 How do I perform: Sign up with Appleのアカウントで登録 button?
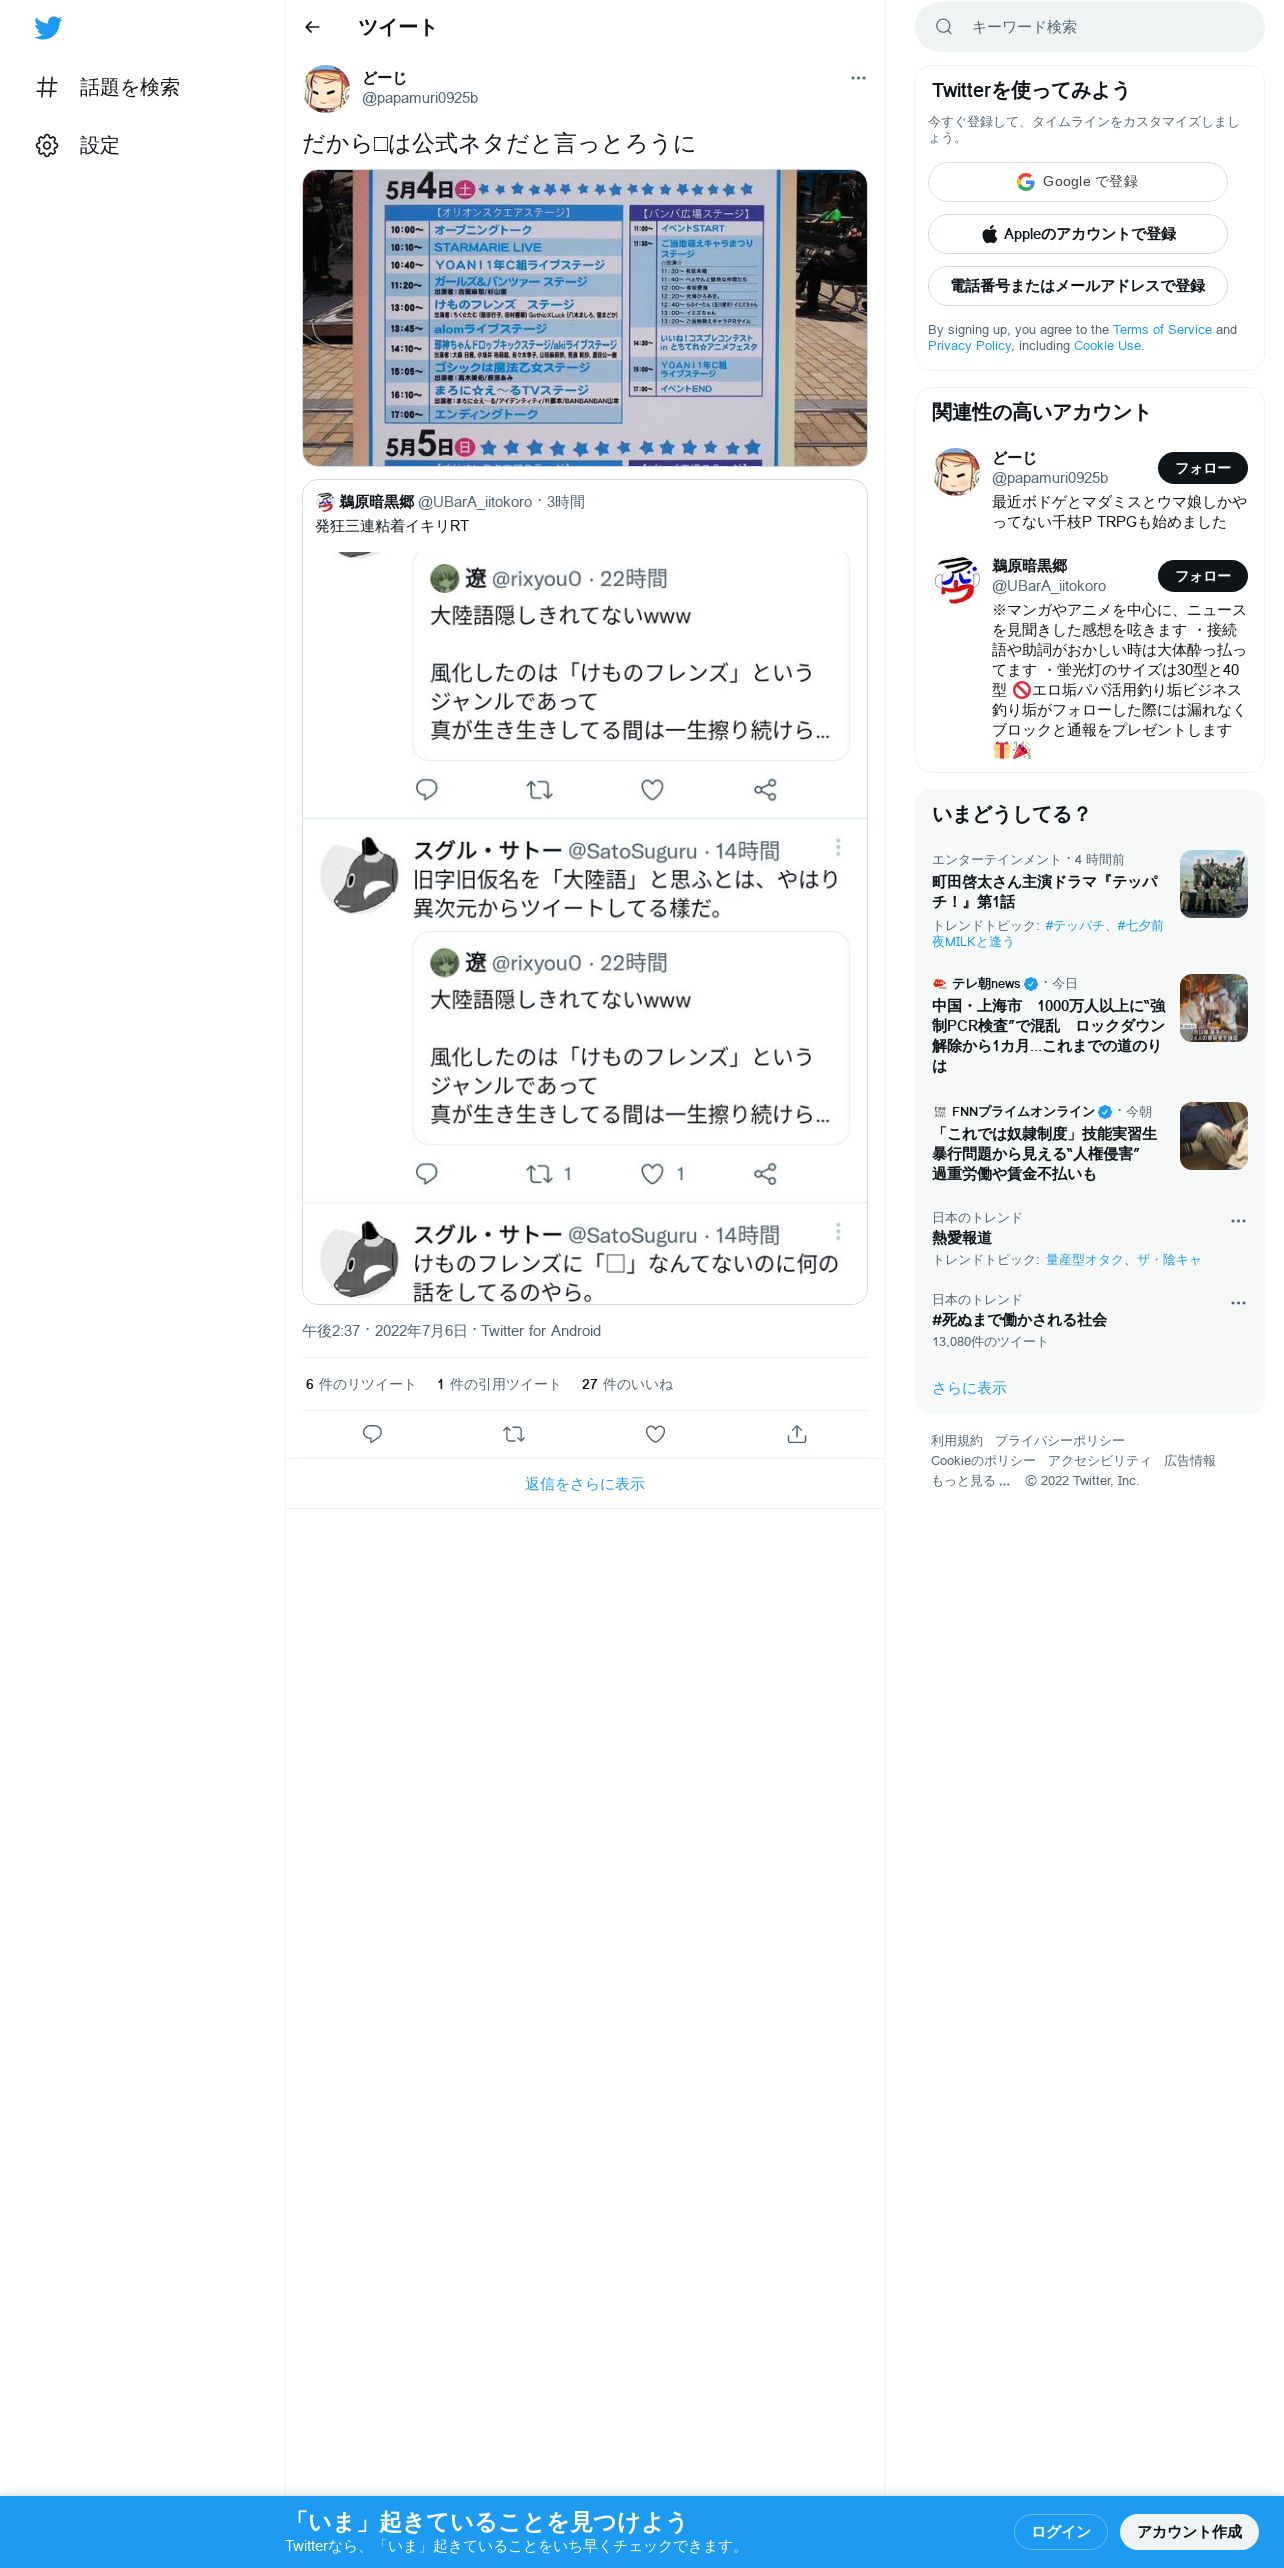pyautogui.click(x=1078, y=234)
